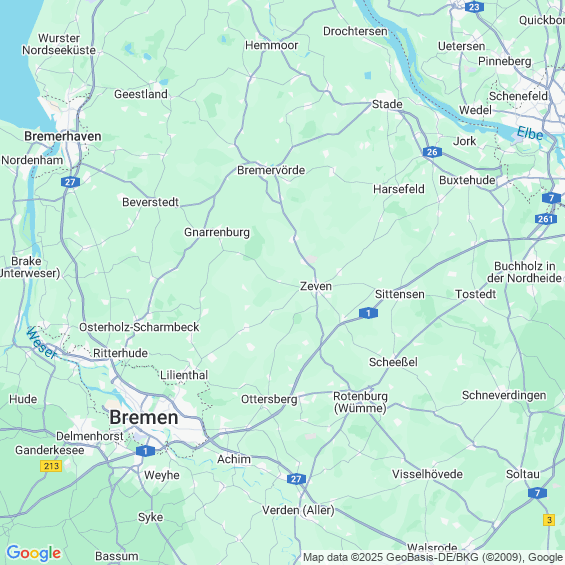Click the yellow 213 road shield
Viewport: 565px width, 565px height.
click(51, 466)
